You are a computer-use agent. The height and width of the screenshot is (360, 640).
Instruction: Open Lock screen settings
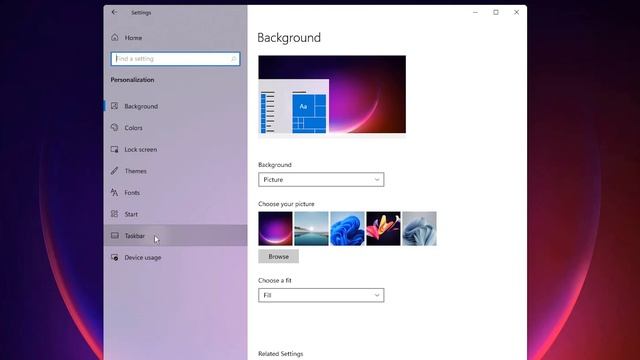tap(176, 149)
